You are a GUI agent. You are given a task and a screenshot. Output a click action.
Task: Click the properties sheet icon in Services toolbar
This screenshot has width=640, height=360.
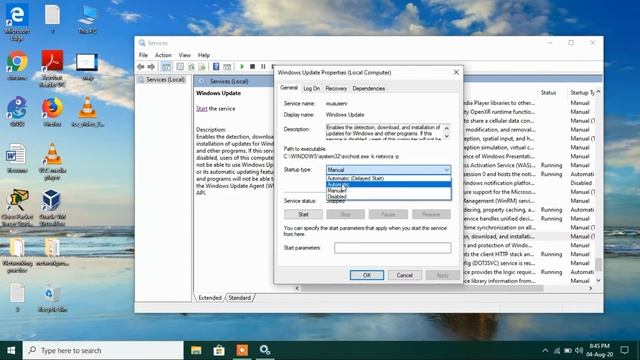click(180, 67)
